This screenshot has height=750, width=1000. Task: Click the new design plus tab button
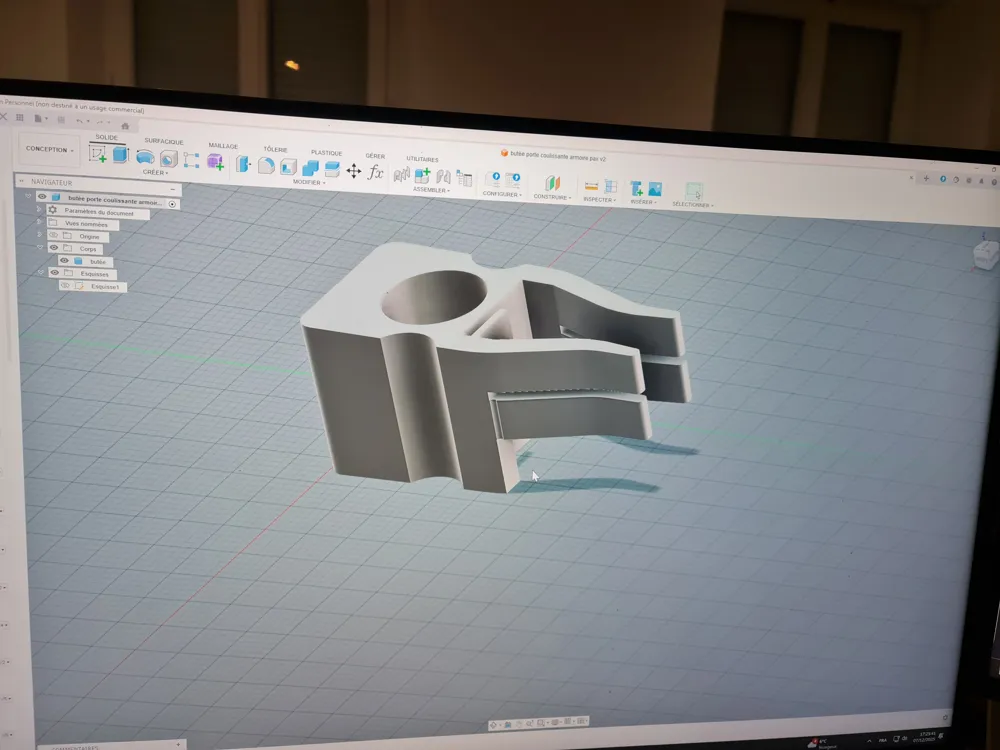(x=926, y=179)
